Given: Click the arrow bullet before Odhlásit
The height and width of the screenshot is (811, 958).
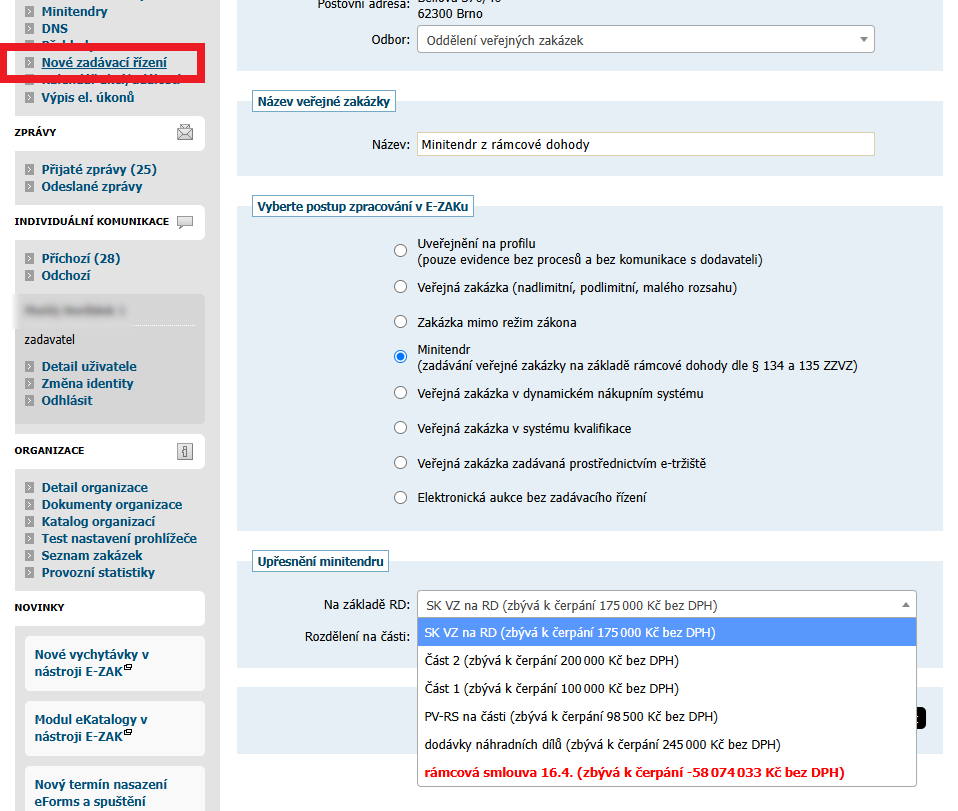Looking at the screenshot, I should point(30,401).
